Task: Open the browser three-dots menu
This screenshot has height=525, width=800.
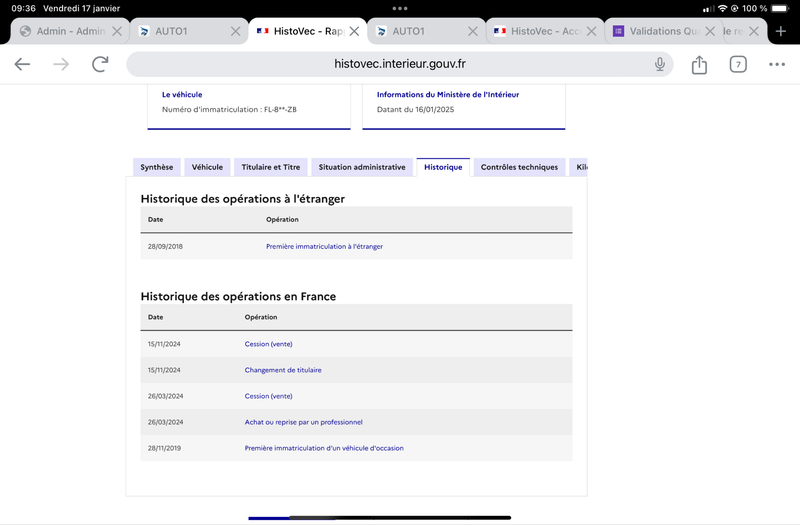Action: pos(777,64)
